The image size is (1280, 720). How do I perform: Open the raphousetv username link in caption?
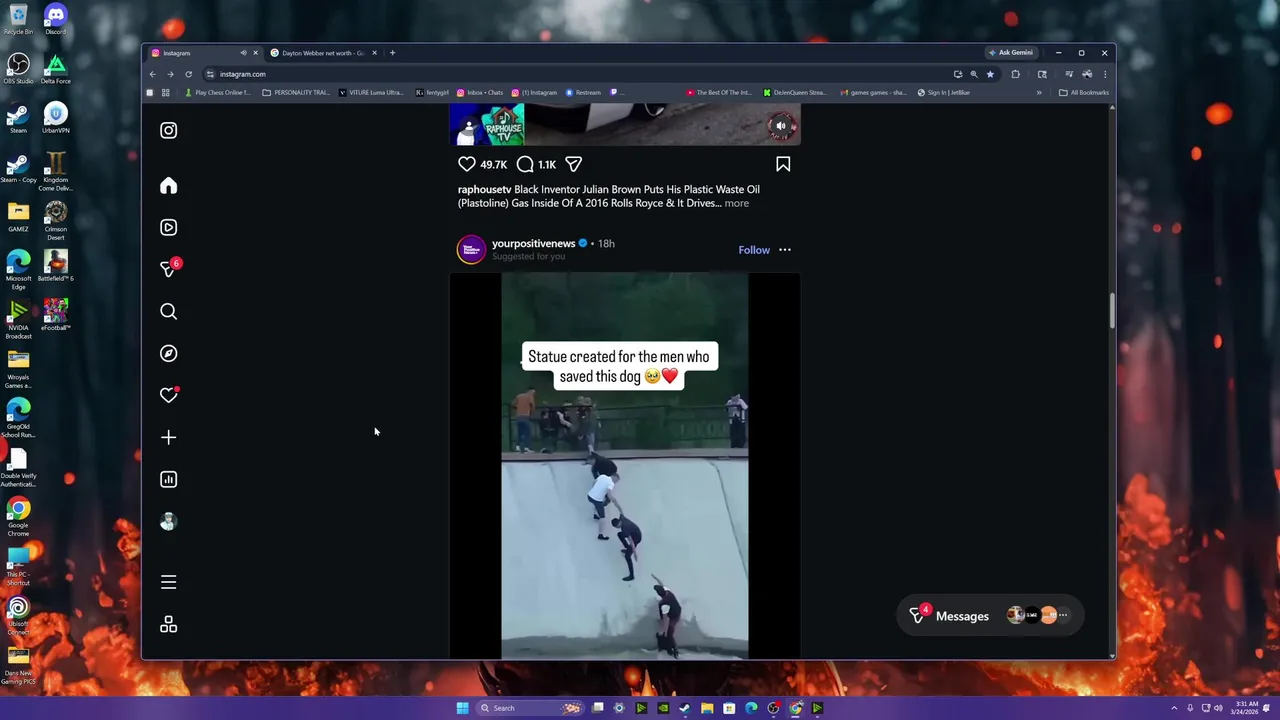(x=484, y=189)
